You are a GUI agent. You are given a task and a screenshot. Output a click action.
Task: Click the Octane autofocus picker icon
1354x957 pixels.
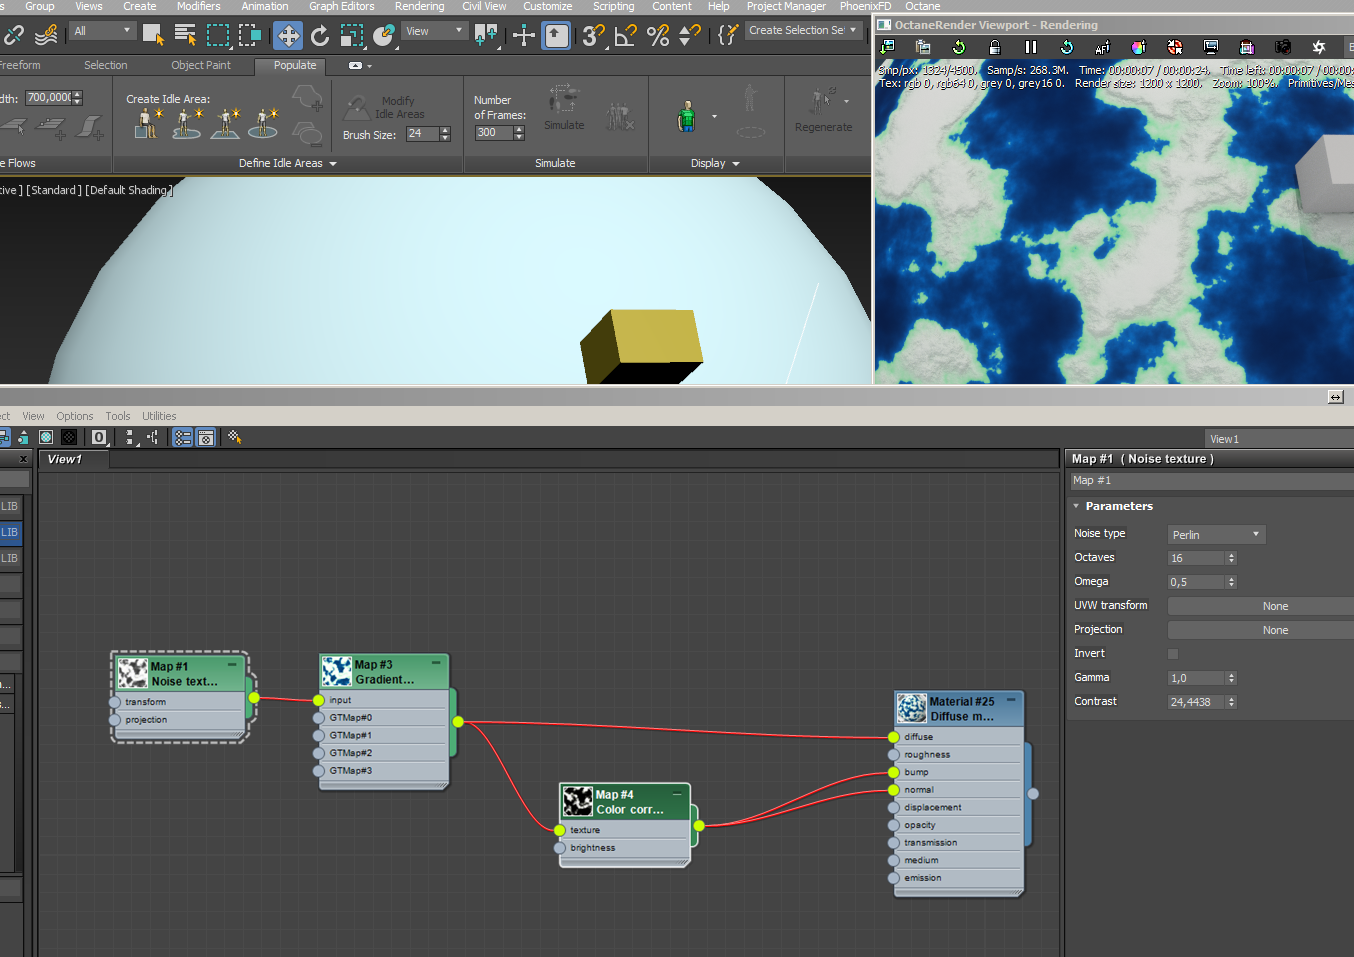point(1103,47)
